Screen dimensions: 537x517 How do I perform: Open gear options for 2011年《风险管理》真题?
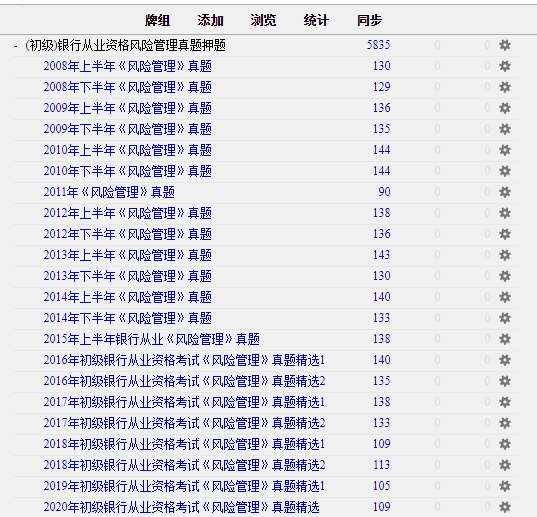505,192
